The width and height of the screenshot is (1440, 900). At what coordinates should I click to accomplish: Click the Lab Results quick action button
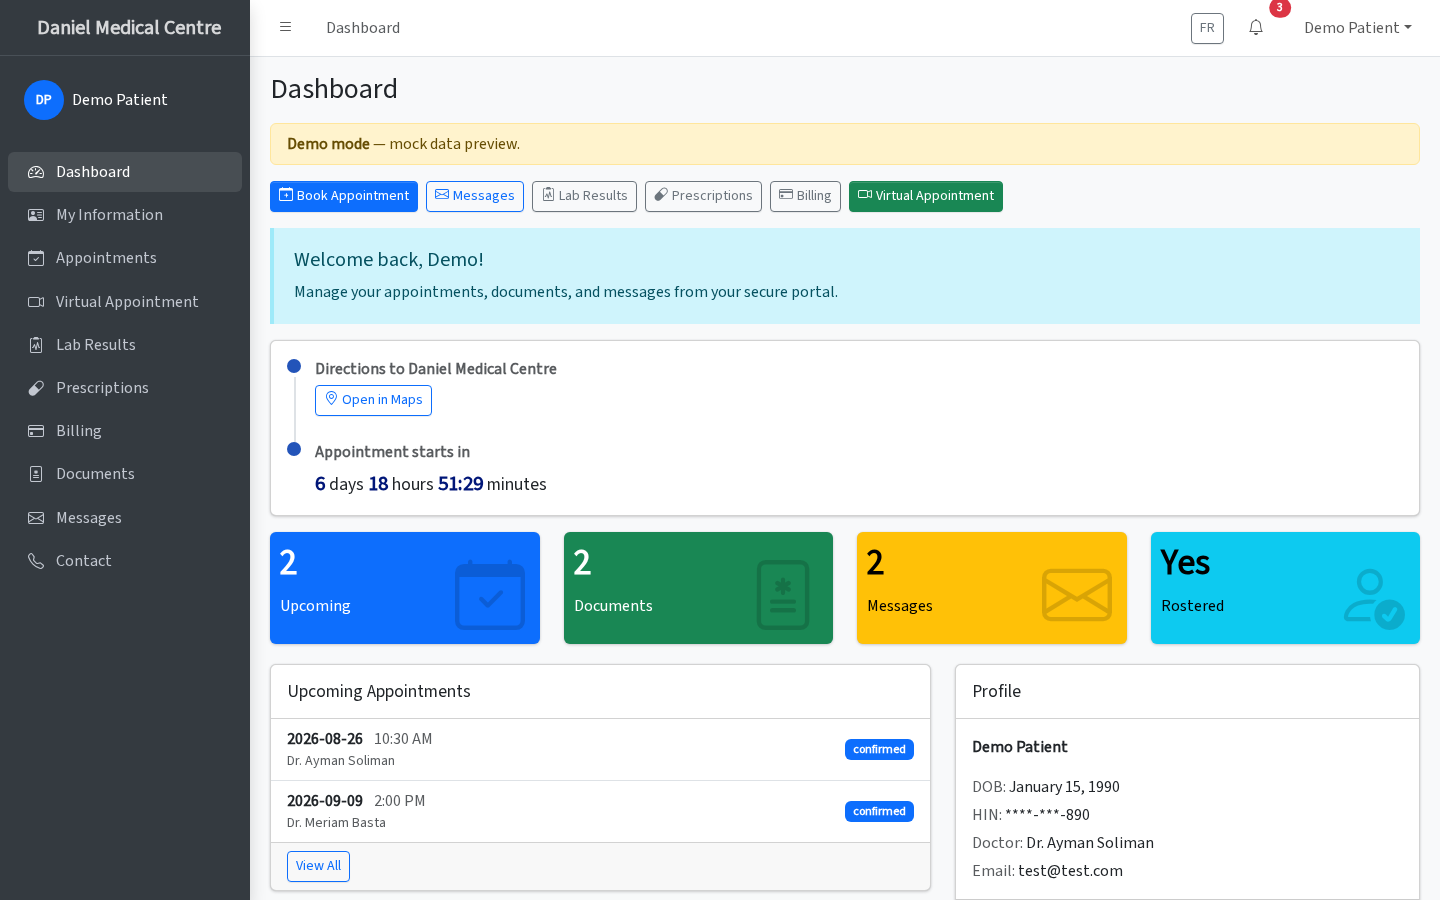click(584, 196)
